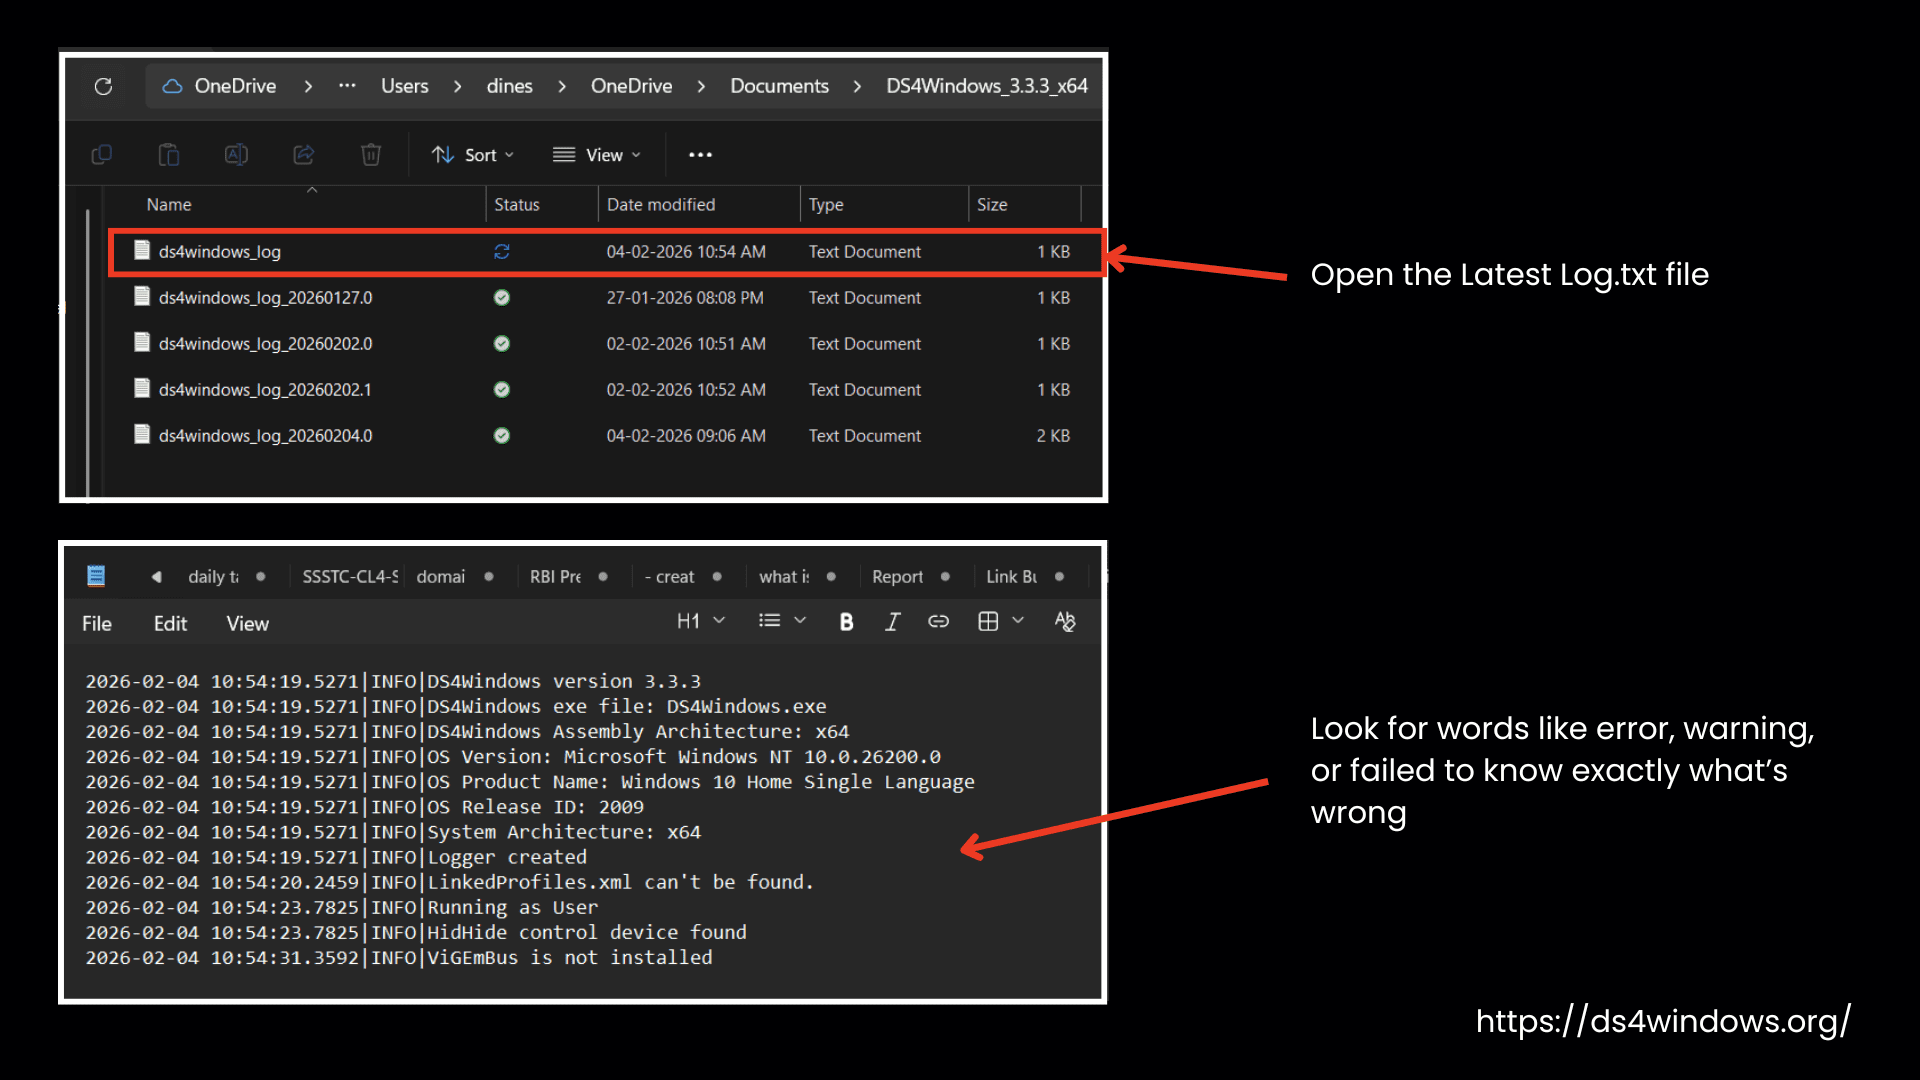Switch to the 'Link Bu' Notepad tab
Screen dimensions: 1920x1080
1011,577
